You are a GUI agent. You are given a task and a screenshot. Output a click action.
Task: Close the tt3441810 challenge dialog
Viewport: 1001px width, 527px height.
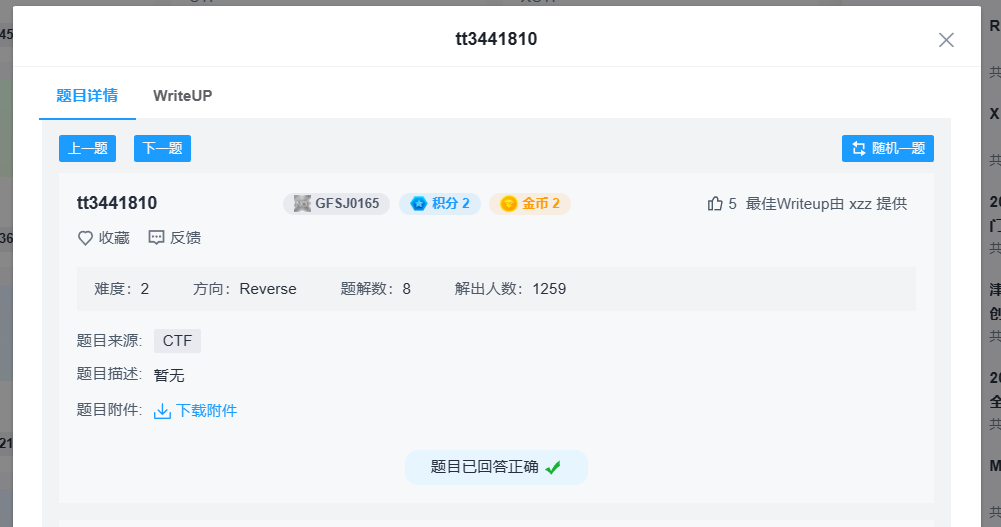946,40
